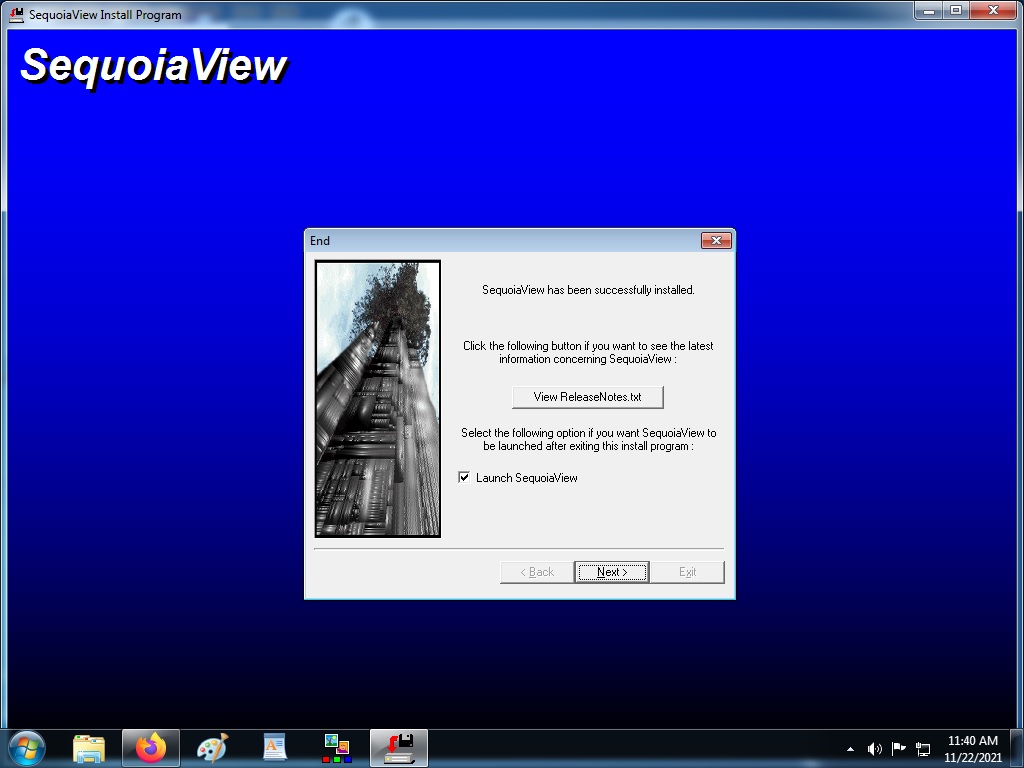Close the SequoiaView Install Program window
The width and height of the screenshot is (1024, 768).
click(x=993, y=10)
